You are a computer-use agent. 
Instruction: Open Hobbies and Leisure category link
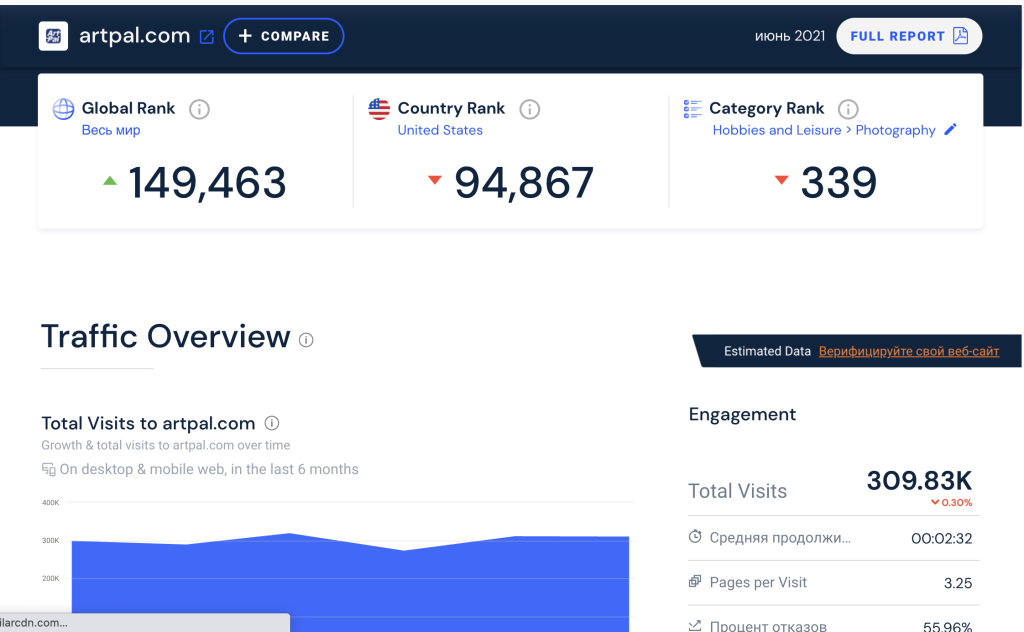[776, 130]
